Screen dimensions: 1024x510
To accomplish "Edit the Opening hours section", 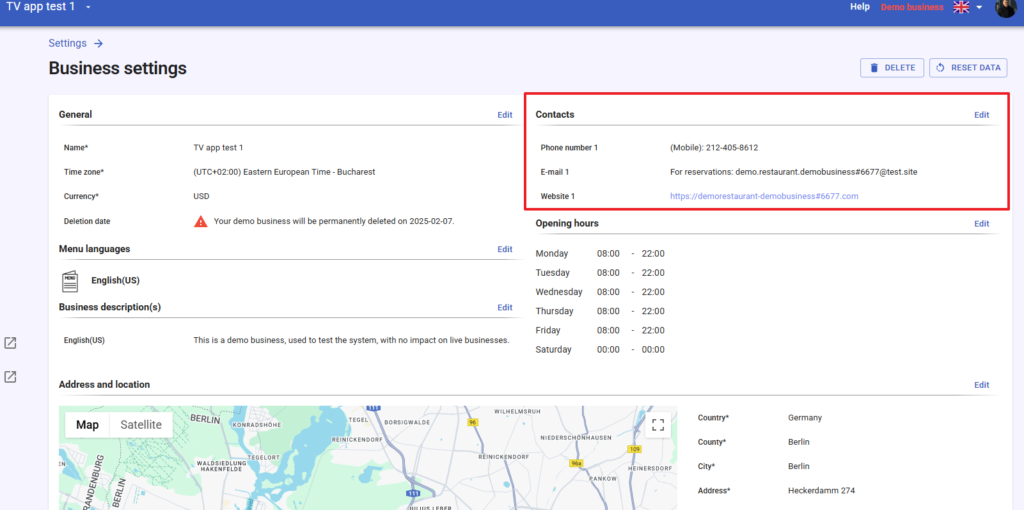I will [982, 223].
